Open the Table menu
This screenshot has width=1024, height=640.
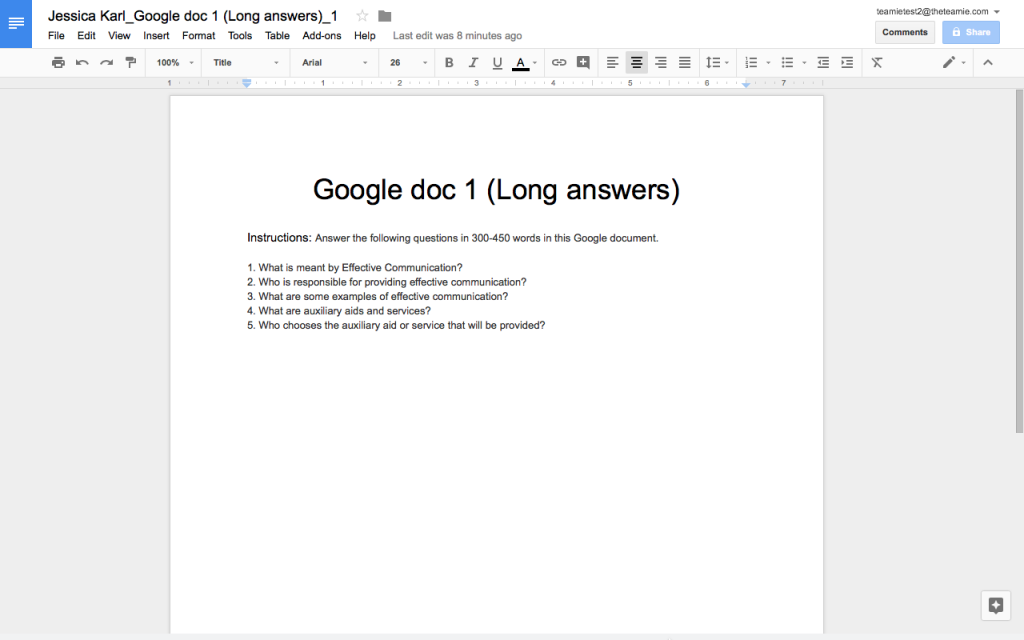pyautogui.click(x=277, y=36)
